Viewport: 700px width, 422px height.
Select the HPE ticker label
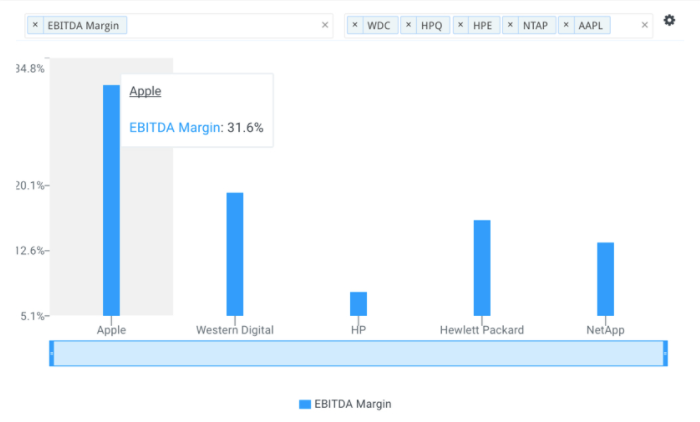(x=483, y=25)
